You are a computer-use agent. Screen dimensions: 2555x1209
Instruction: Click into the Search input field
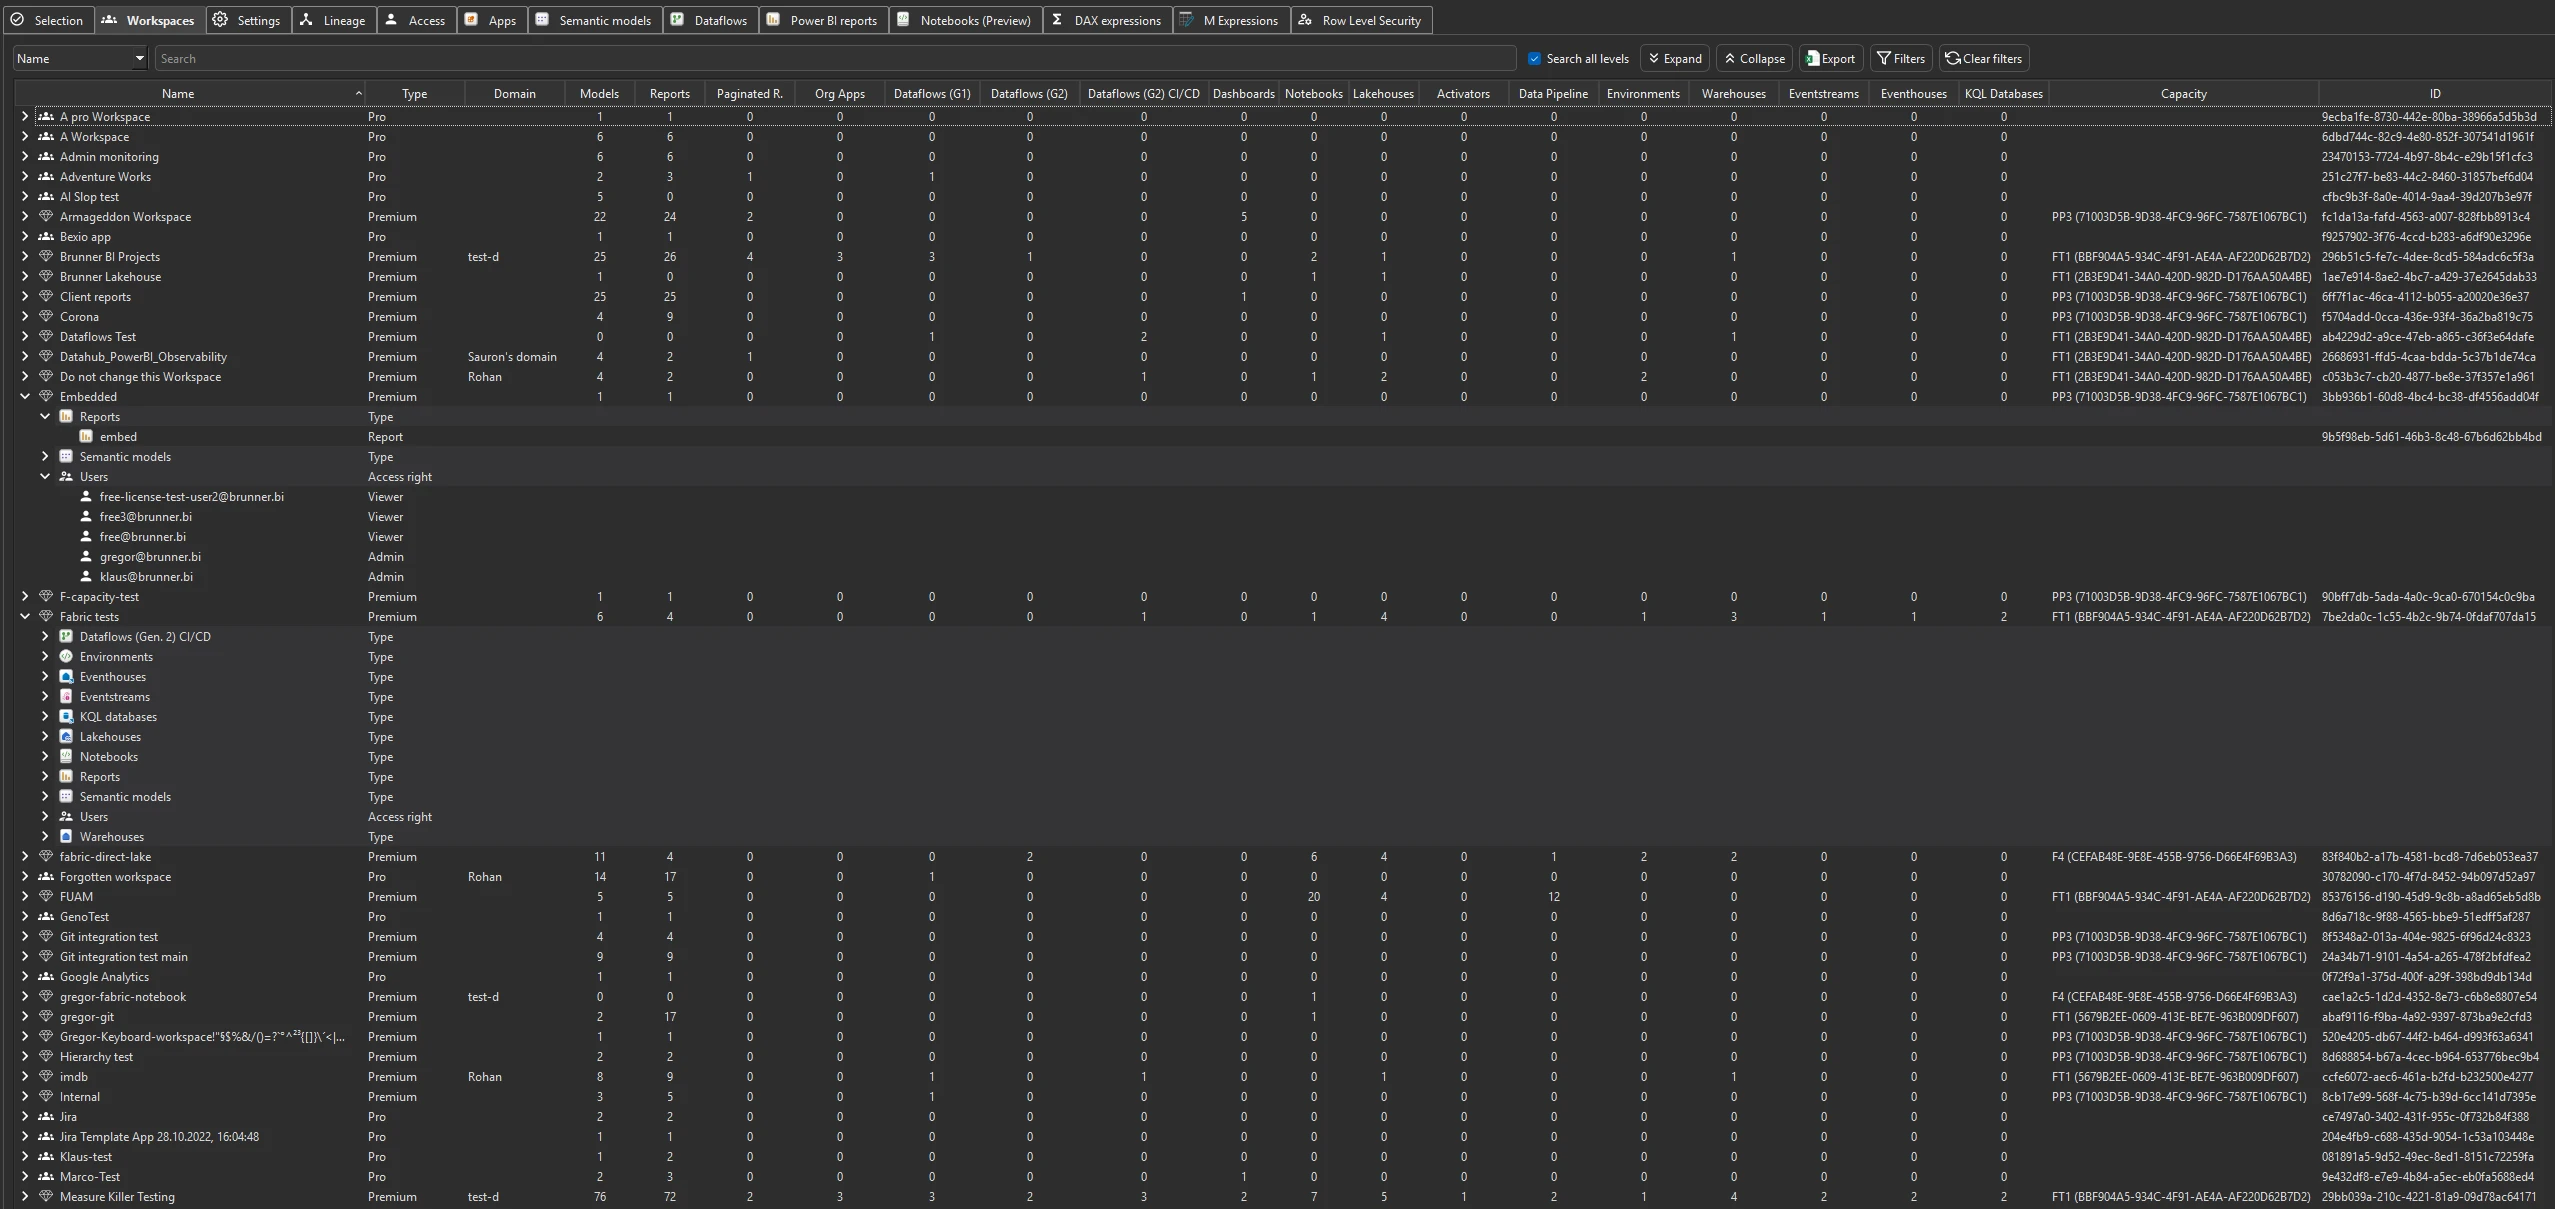835,58
